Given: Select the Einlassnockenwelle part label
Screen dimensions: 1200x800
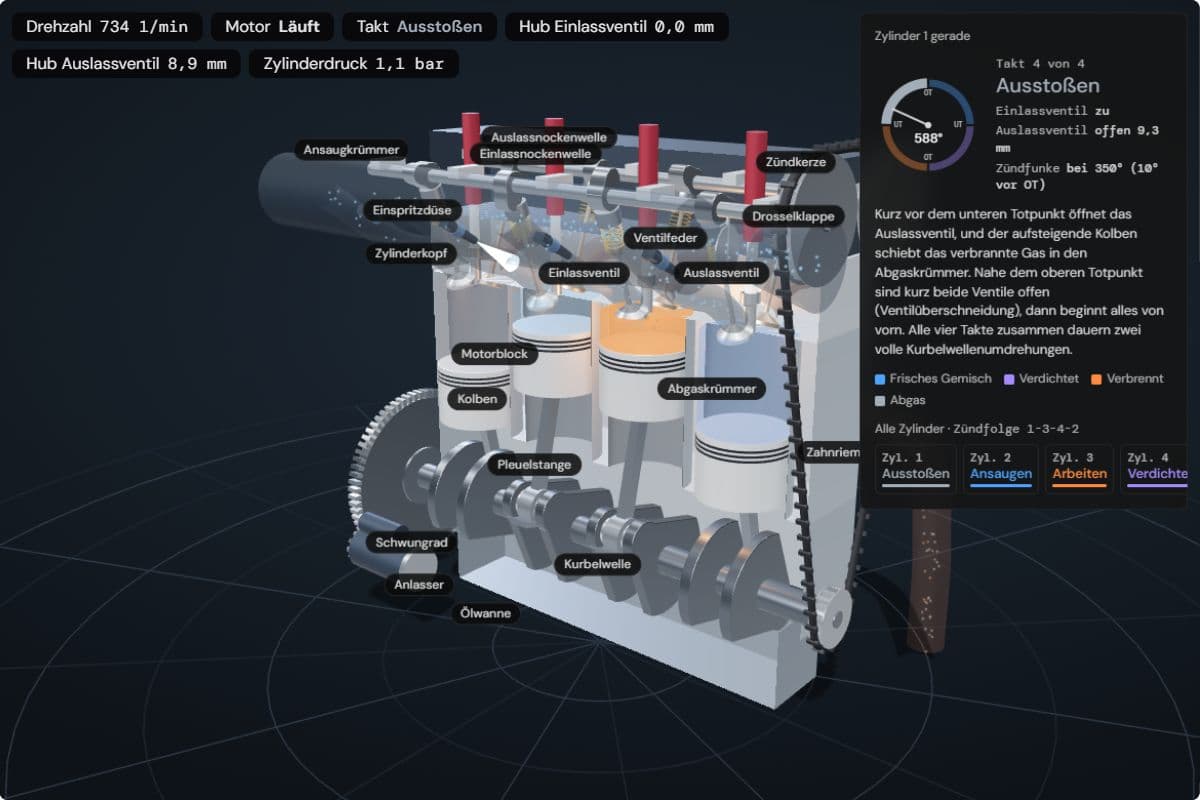Looking at the screenshot, I should click(x=536, y=154).
